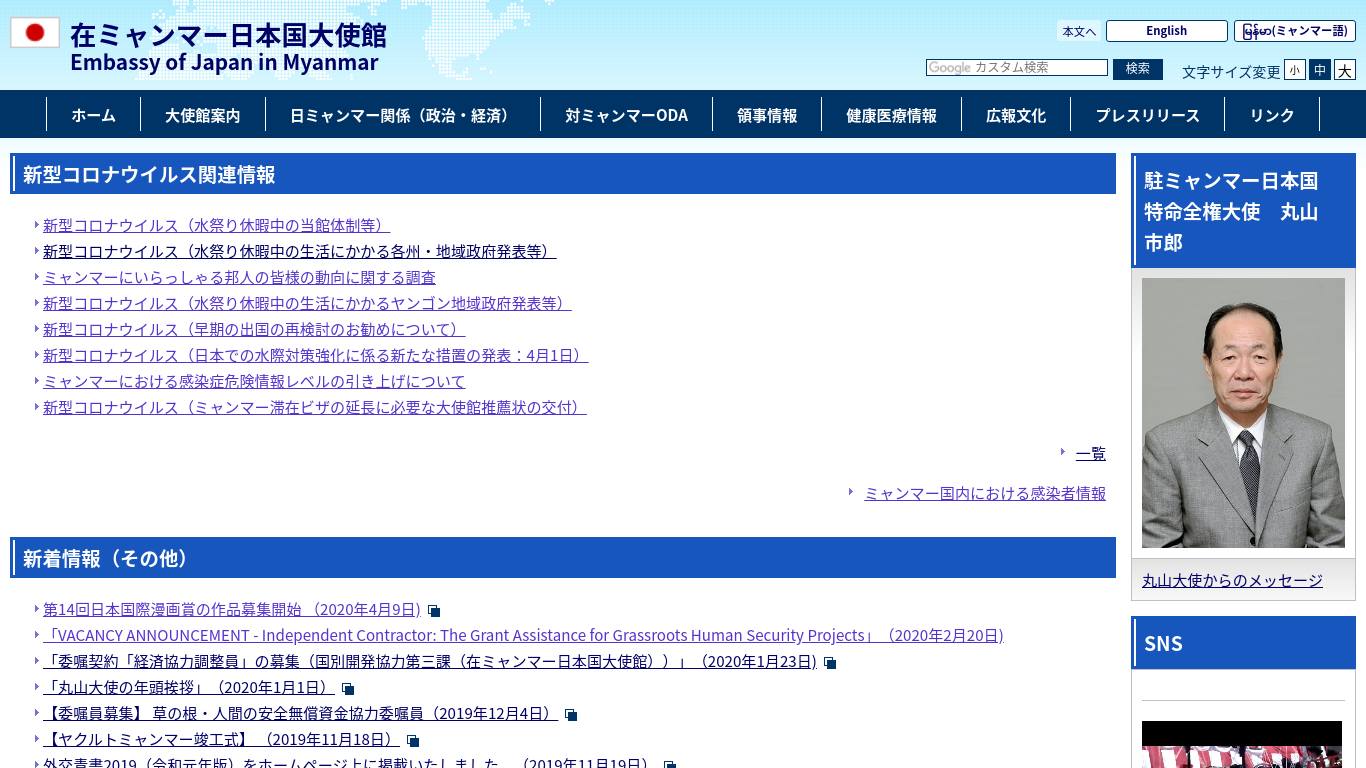
Task: Focus the Google カスタム検索 input field
Action: [1017, 68]
